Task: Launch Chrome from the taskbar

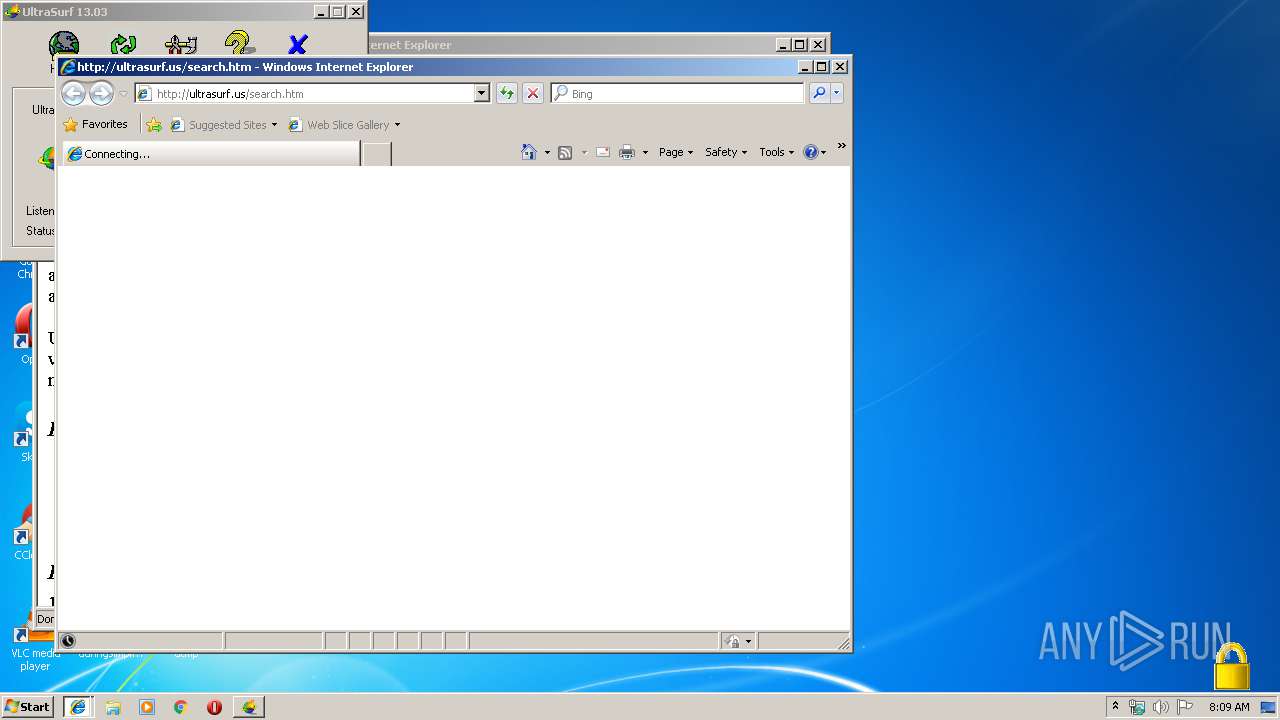Action: coord(181,707)
